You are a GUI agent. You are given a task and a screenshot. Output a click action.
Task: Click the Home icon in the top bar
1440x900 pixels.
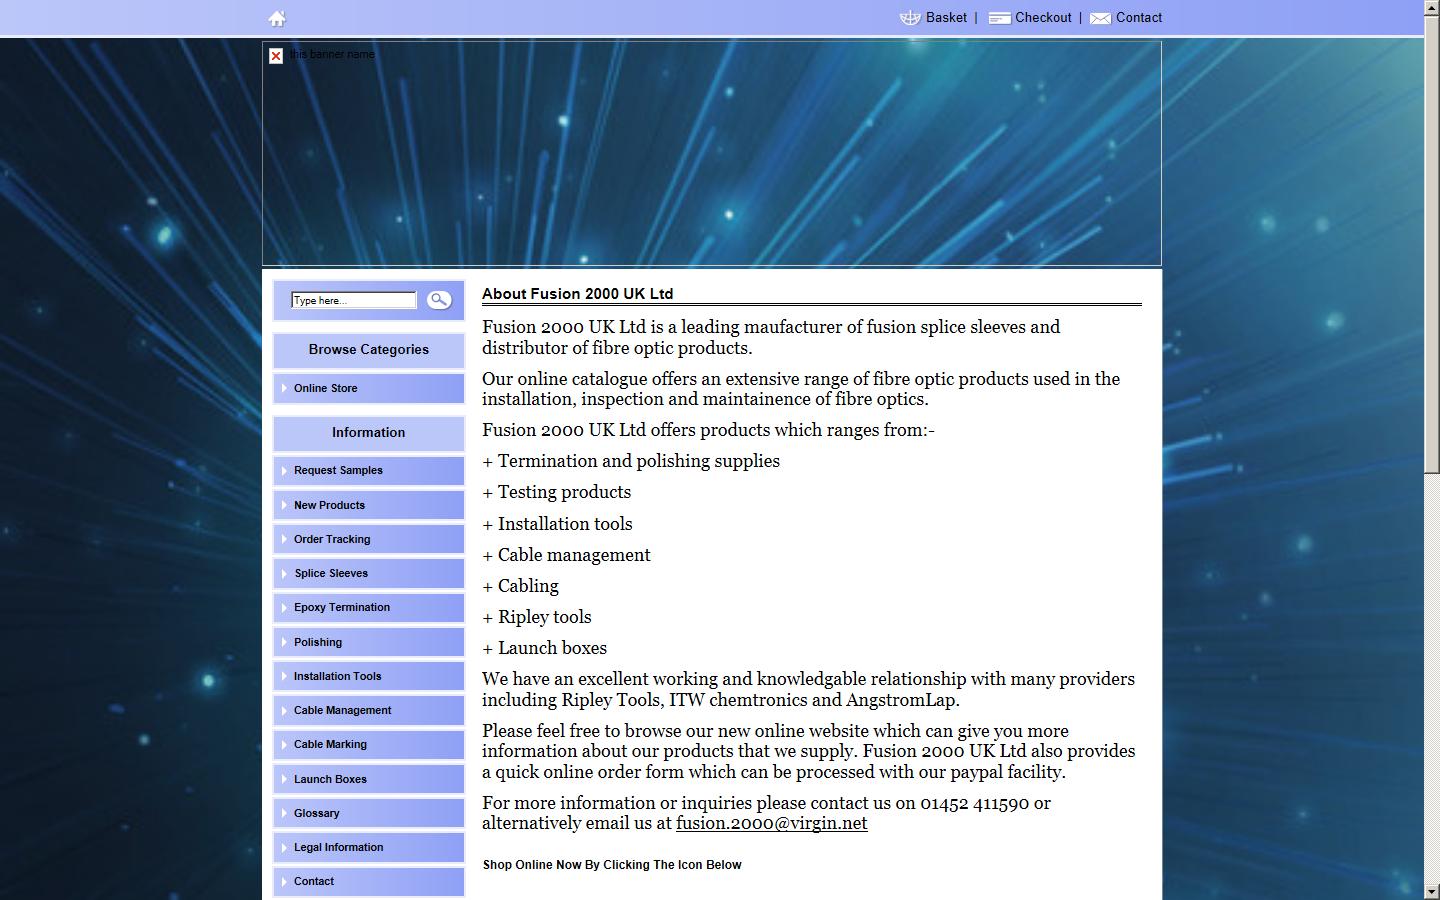pos(276,17)
